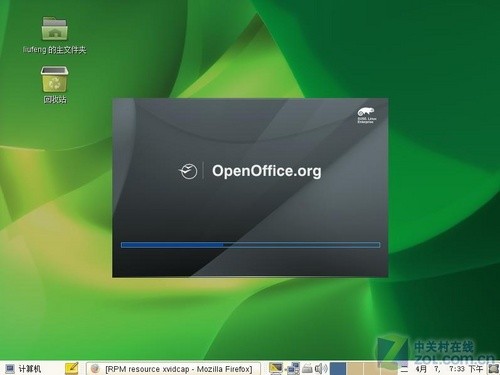
Task: Open the network connection tray icon
Action: click(x=293, y=368)
